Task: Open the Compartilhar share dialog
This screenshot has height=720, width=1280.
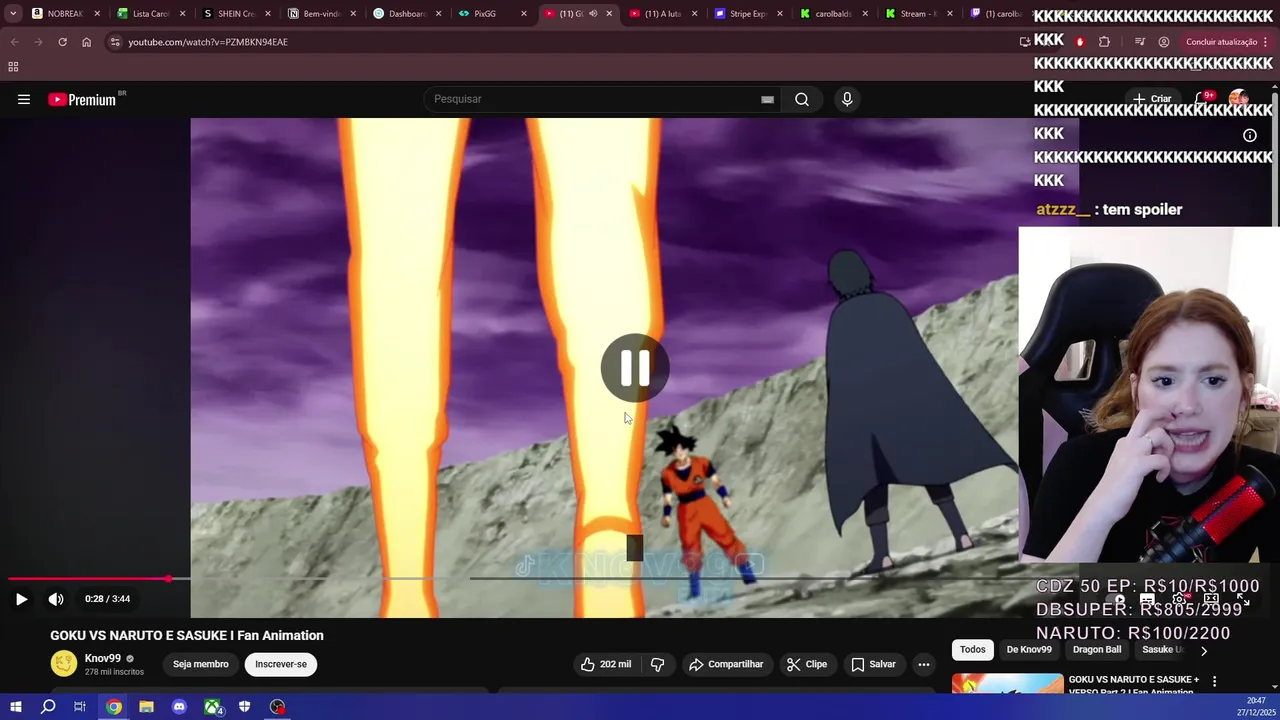Action: point(727,664)
